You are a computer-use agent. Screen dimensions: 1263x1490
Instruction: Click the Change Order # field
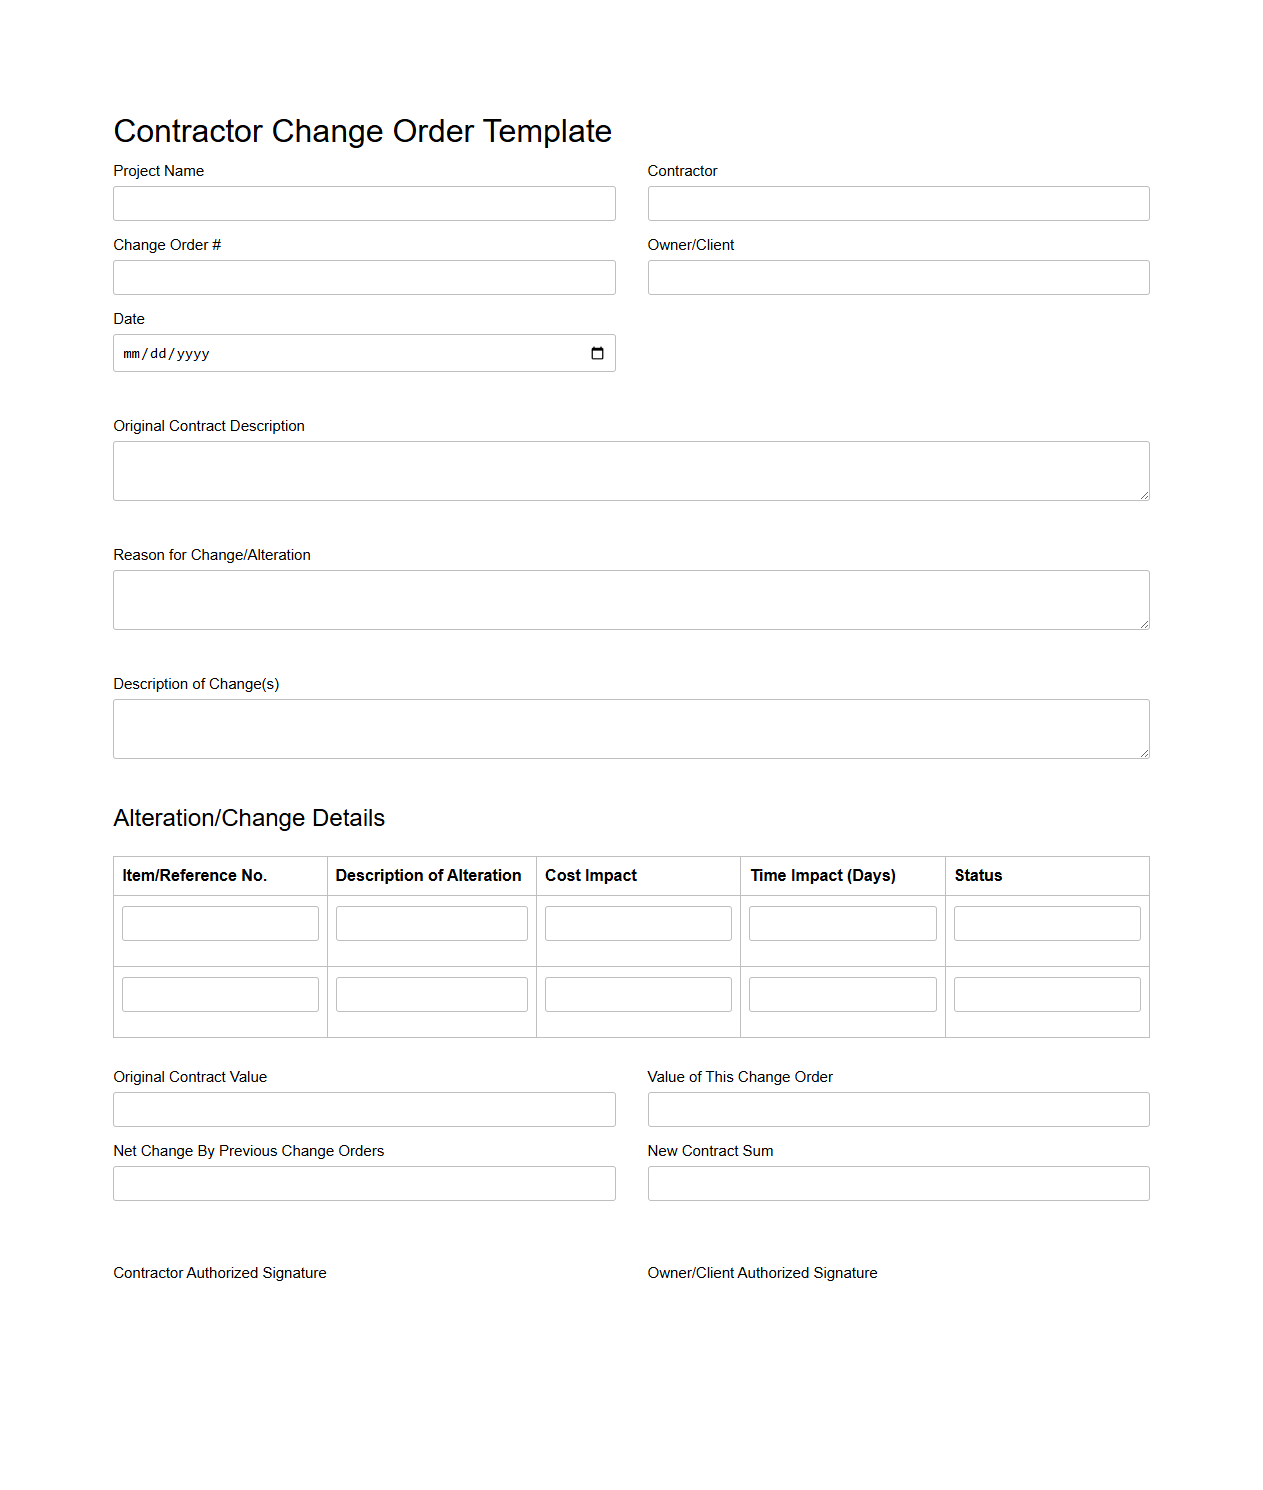[364, 277]
